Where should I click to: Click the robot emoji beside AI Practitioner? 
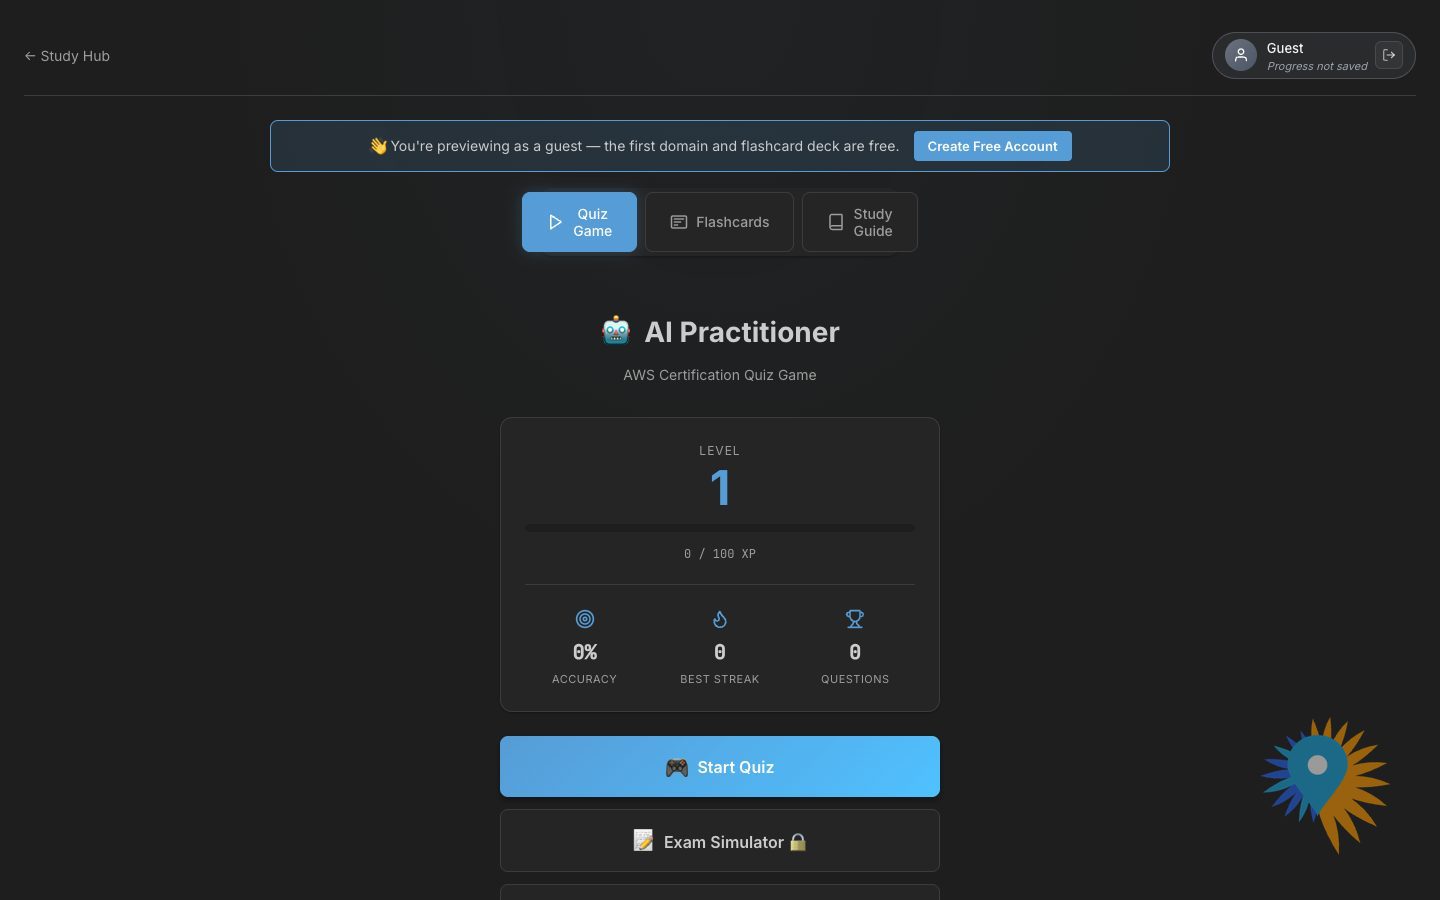click(x=616, y=331)
